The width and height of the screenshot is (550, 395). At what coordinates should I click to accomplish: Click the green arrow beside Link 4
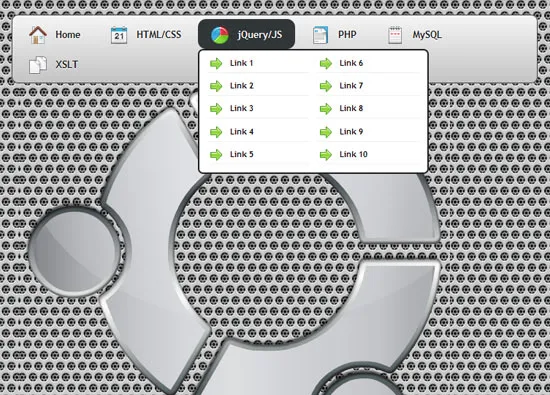(x=216, y=132)
